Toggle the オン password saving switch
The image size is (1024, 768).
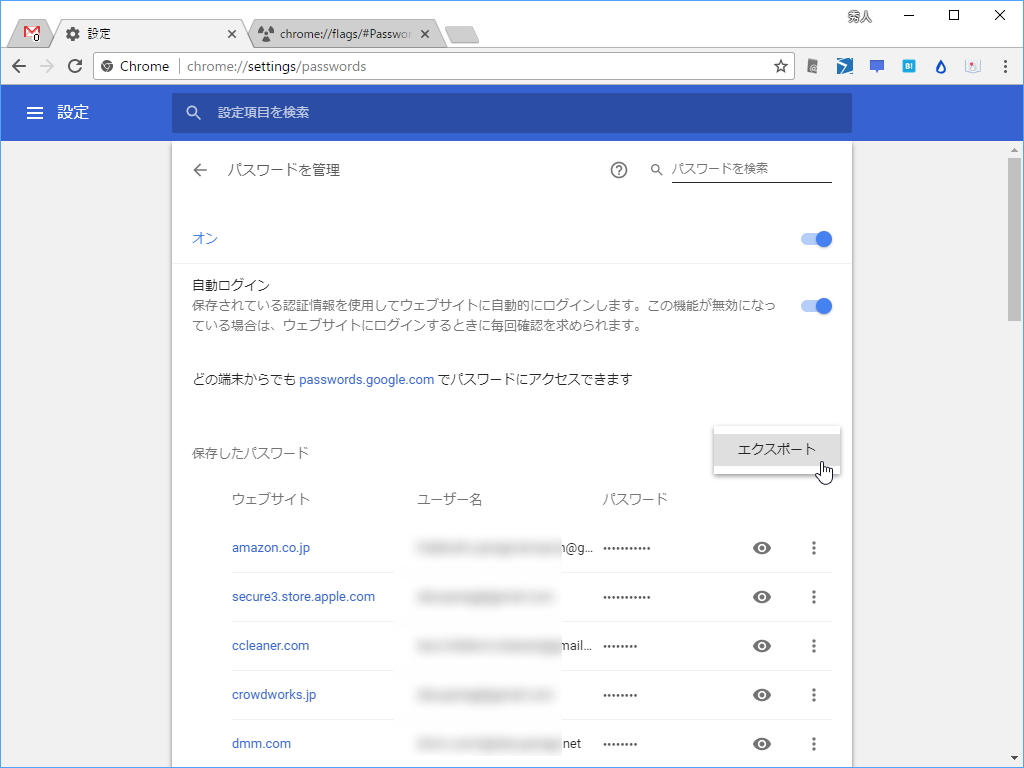tap(816, 239)
